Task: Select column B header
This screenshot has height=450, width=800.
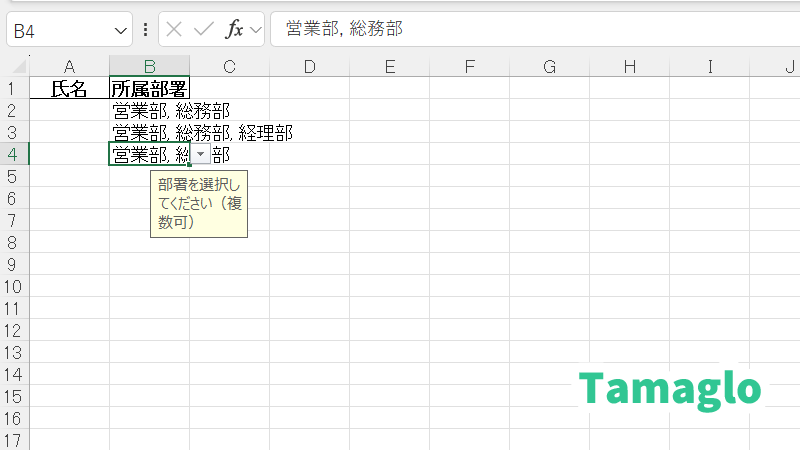Action: (149, 67)
